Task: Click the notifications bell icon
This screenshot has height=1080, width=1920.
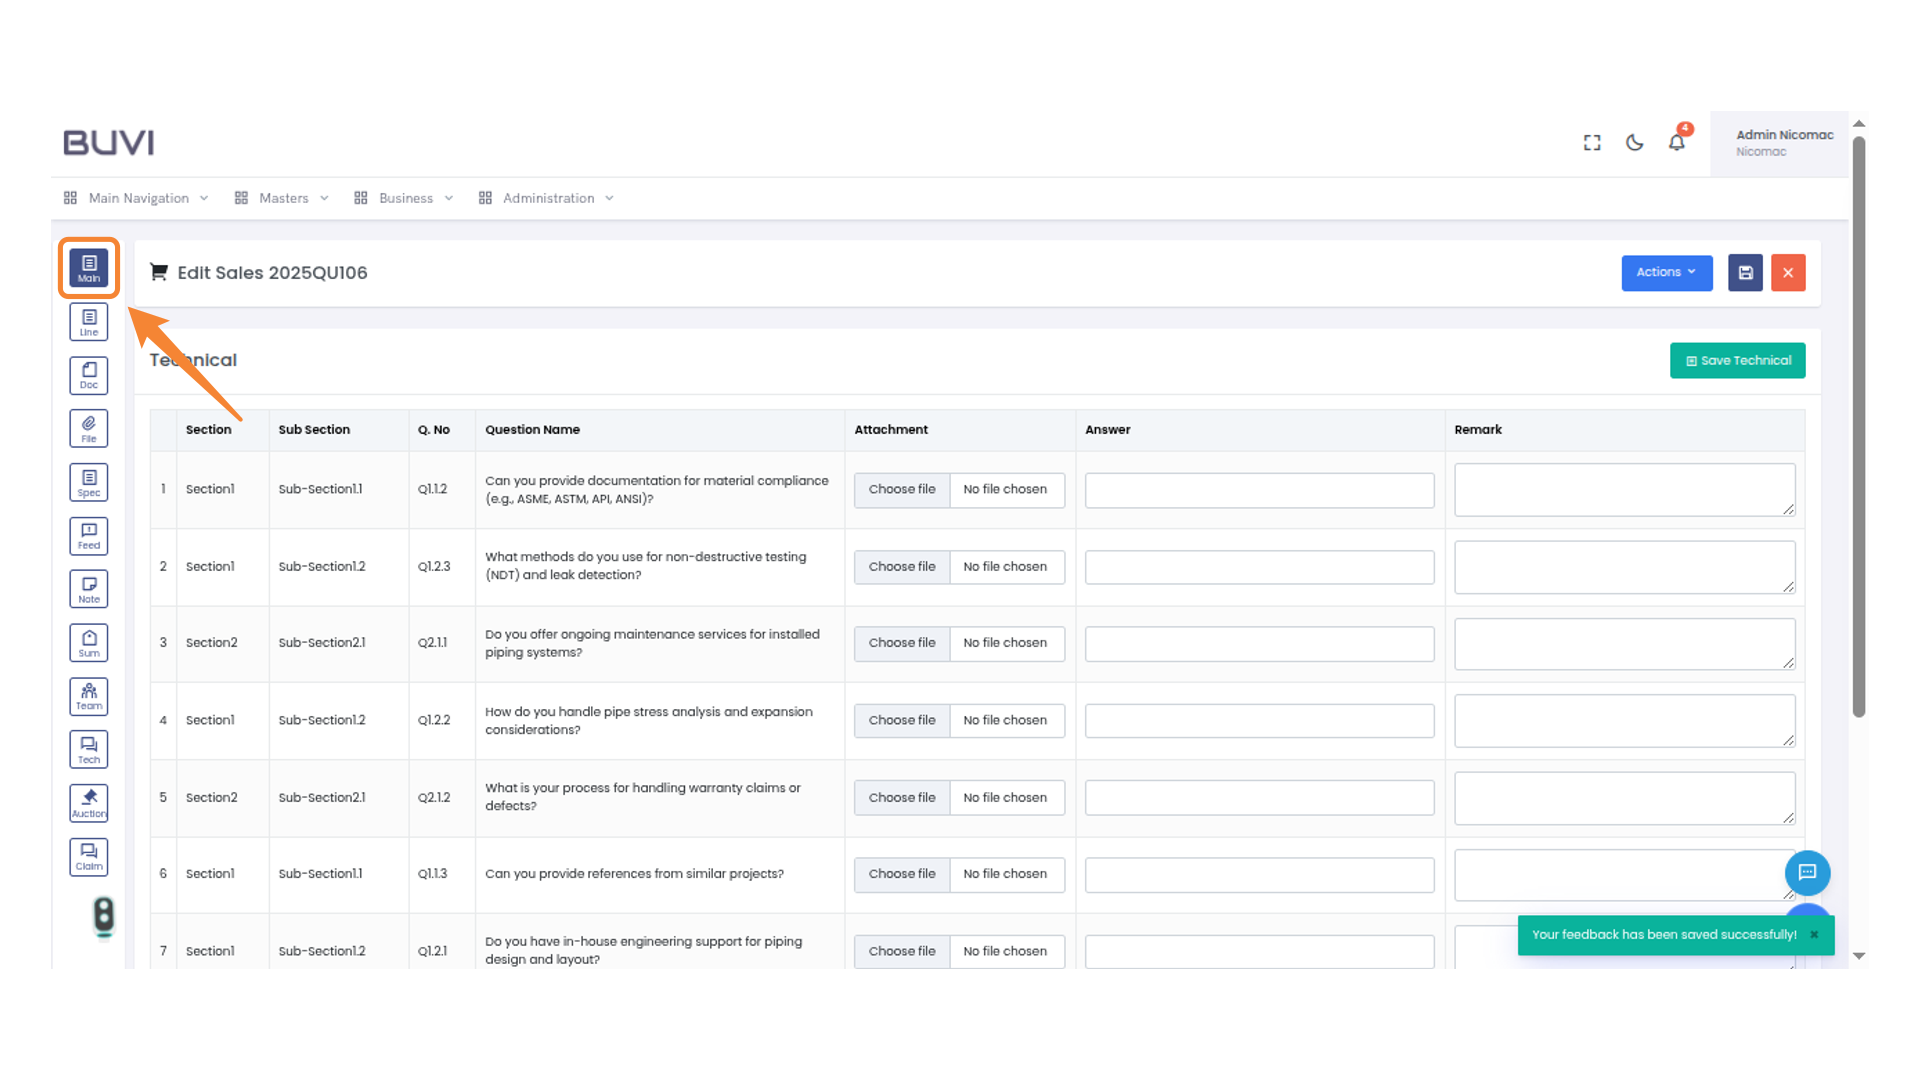Action: click(1677, 143)
